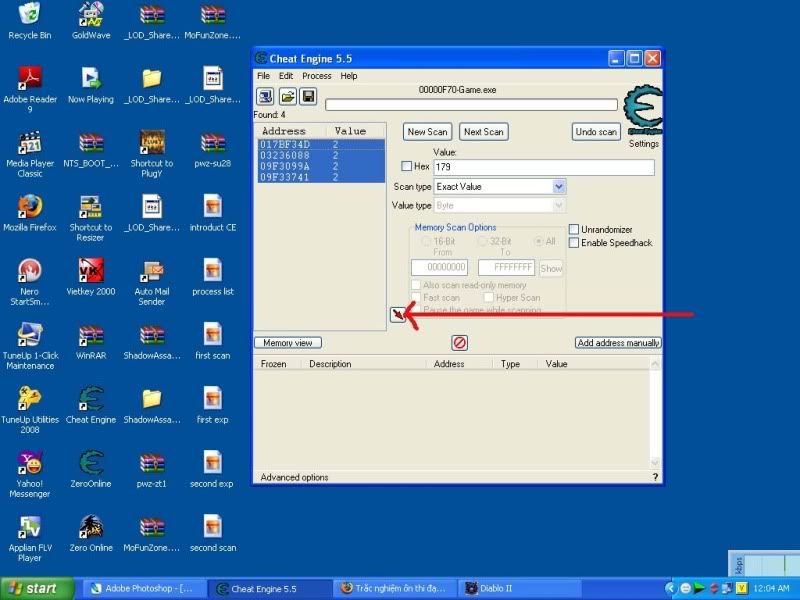
Task: Click Add address manually button
Action: pyautogui.click(x=618, y=343)
